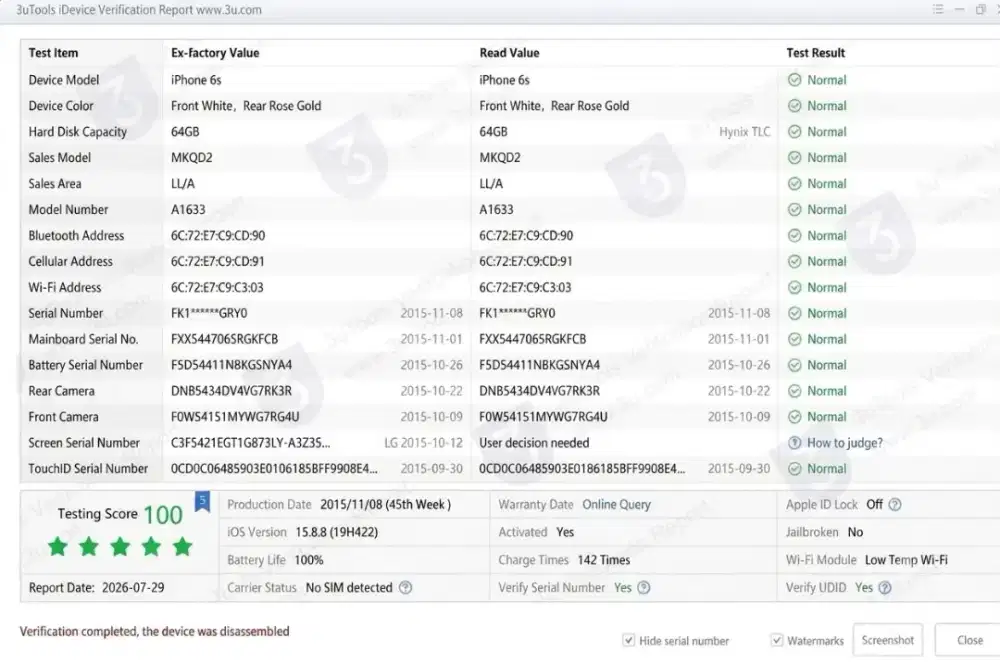Click the User decision needed text
1000x664 pixels.
click(x=534, y=443)
